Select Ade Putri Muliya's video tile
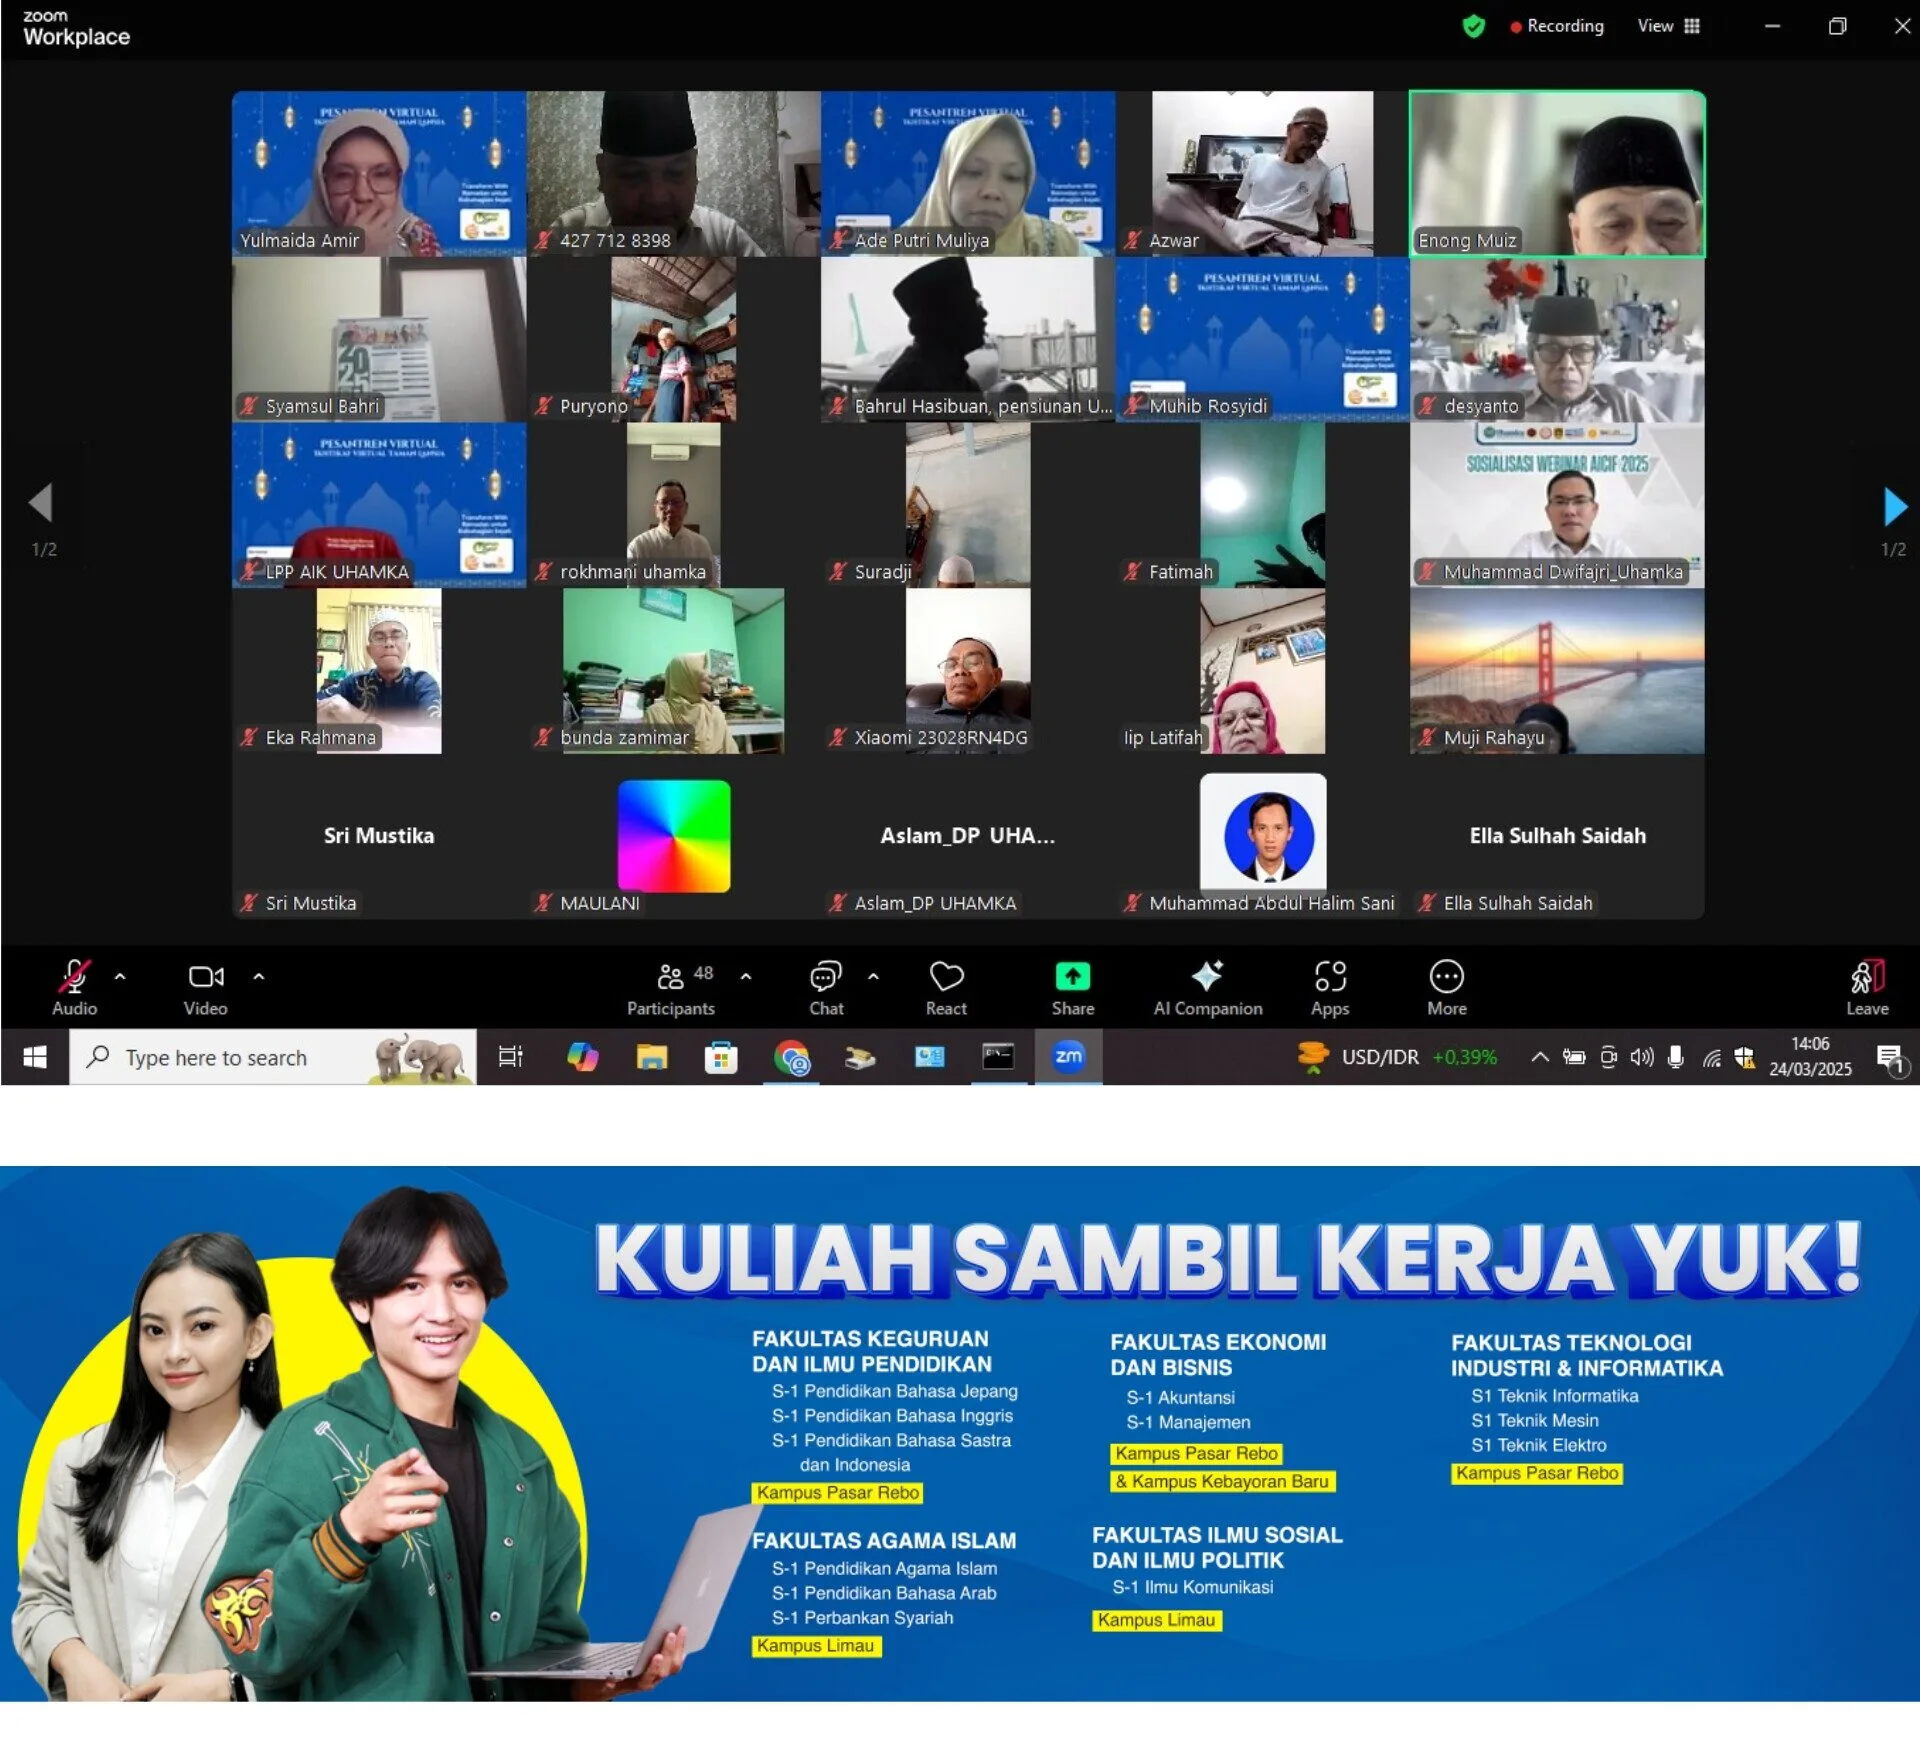Image resolution: width=1920 pixels, height=1740 pixels. click(968, 173)
